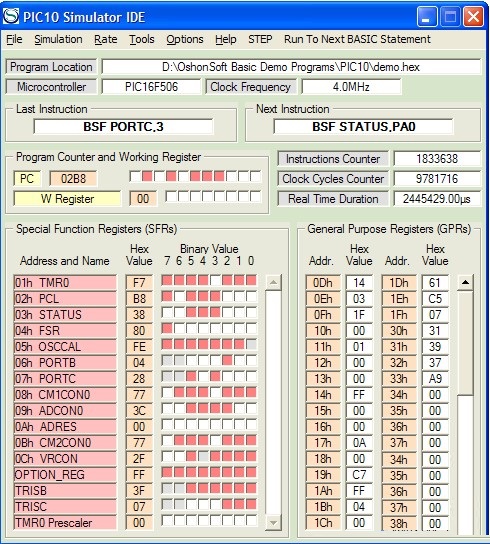The width and height of the screenshot is (490, 544).
Task: Click the GPR address 0Fh cell
Action: click(323, 315)
